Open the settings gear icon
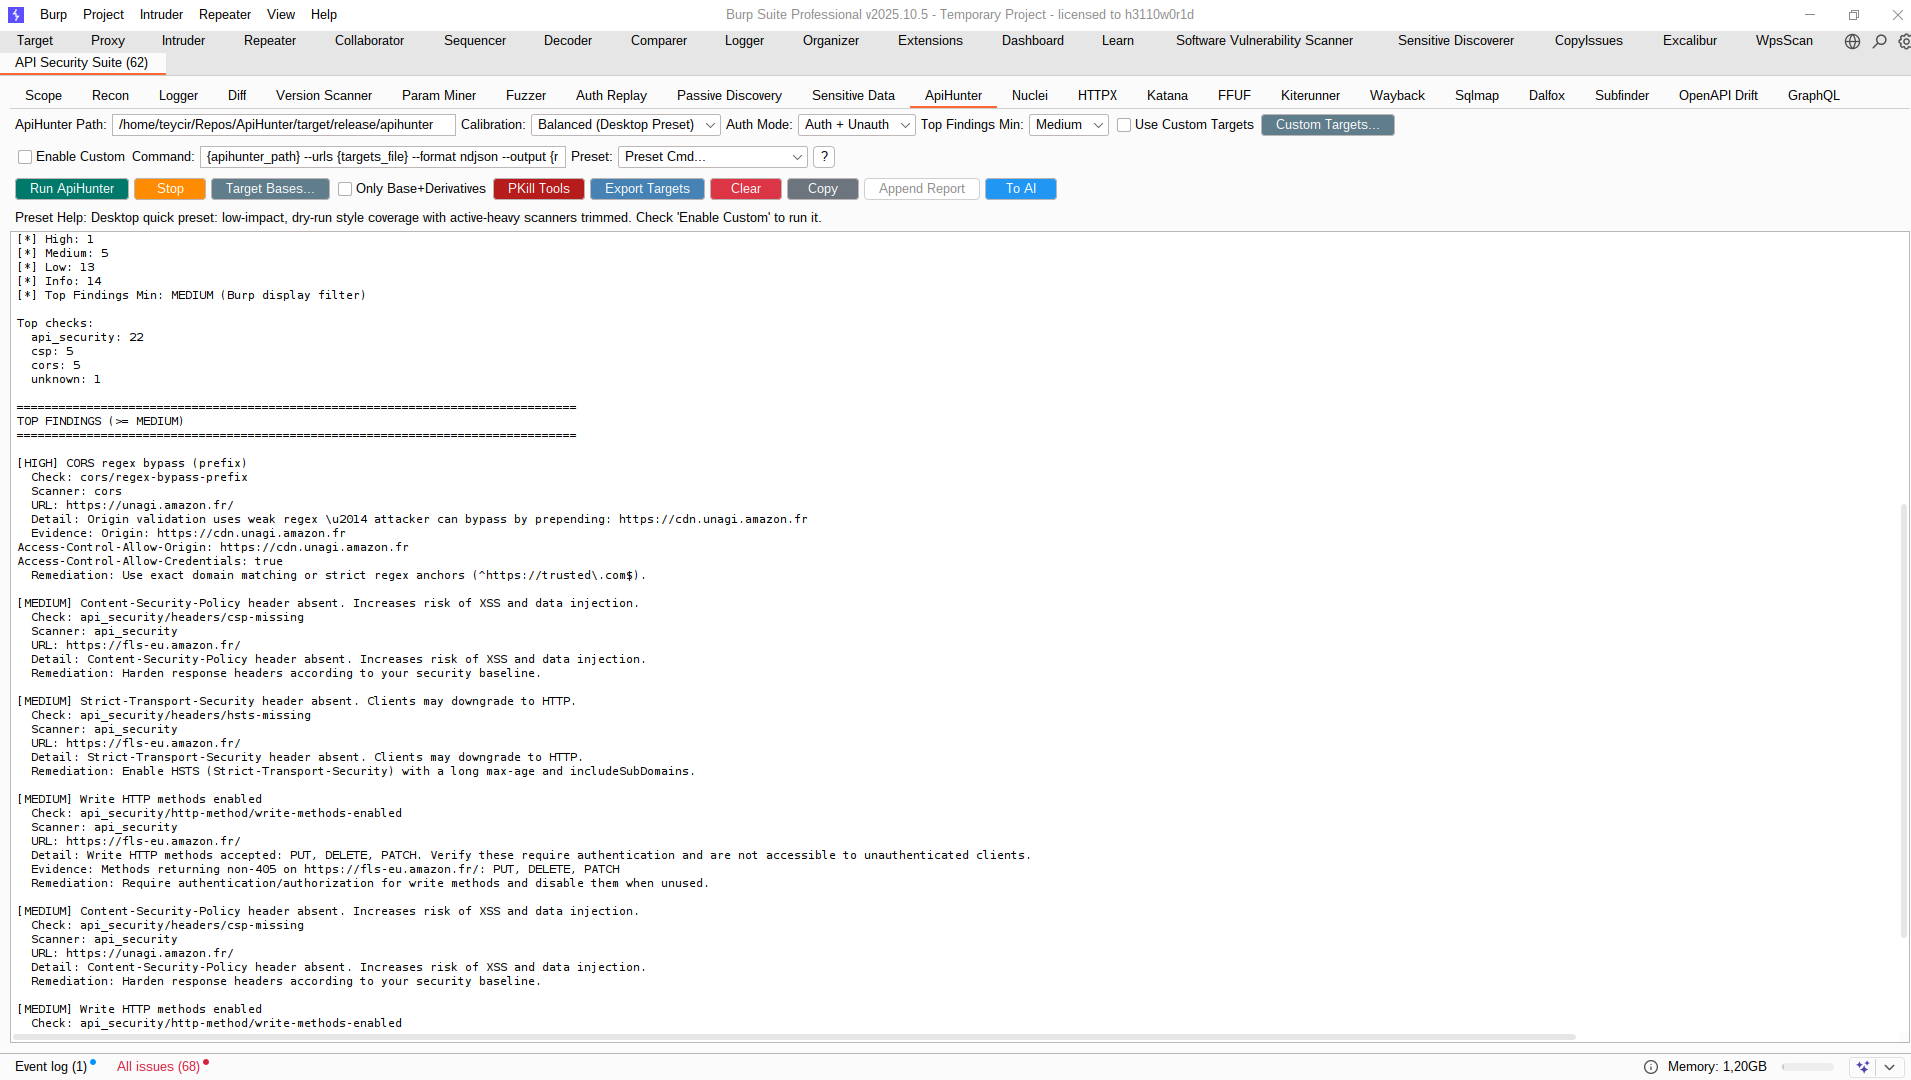The height and width of the screenshot is (1080, 1911). 1904,41
